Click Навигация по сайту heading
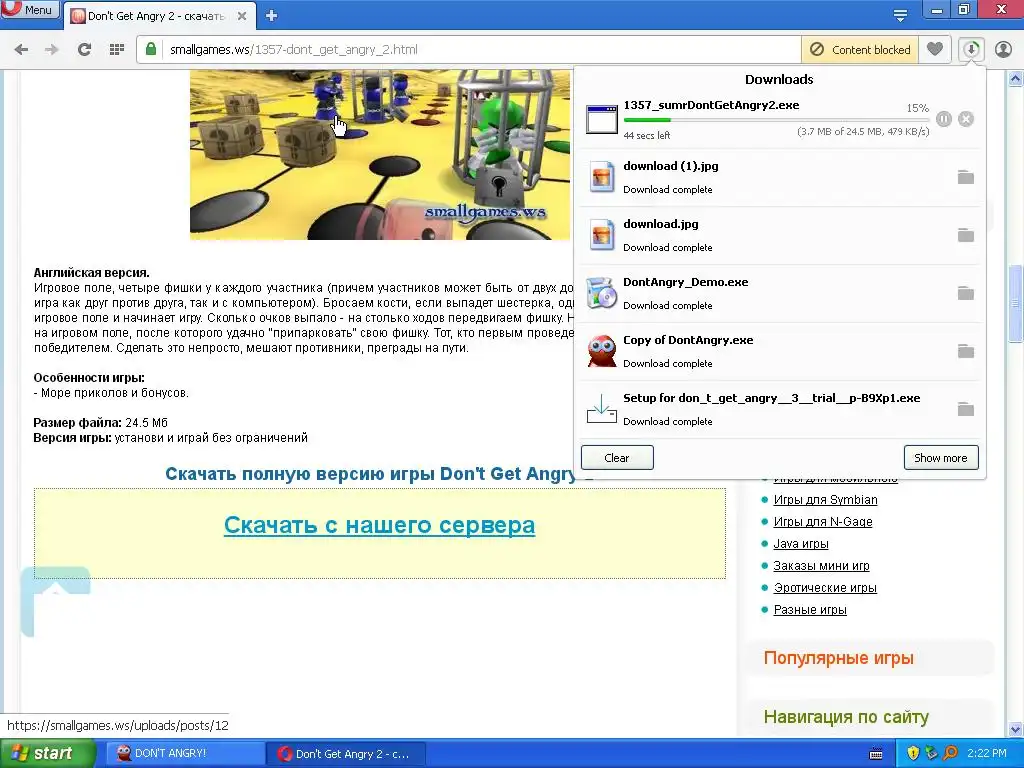The width and height of the screenshot is (1024, 768). point(846,717)
